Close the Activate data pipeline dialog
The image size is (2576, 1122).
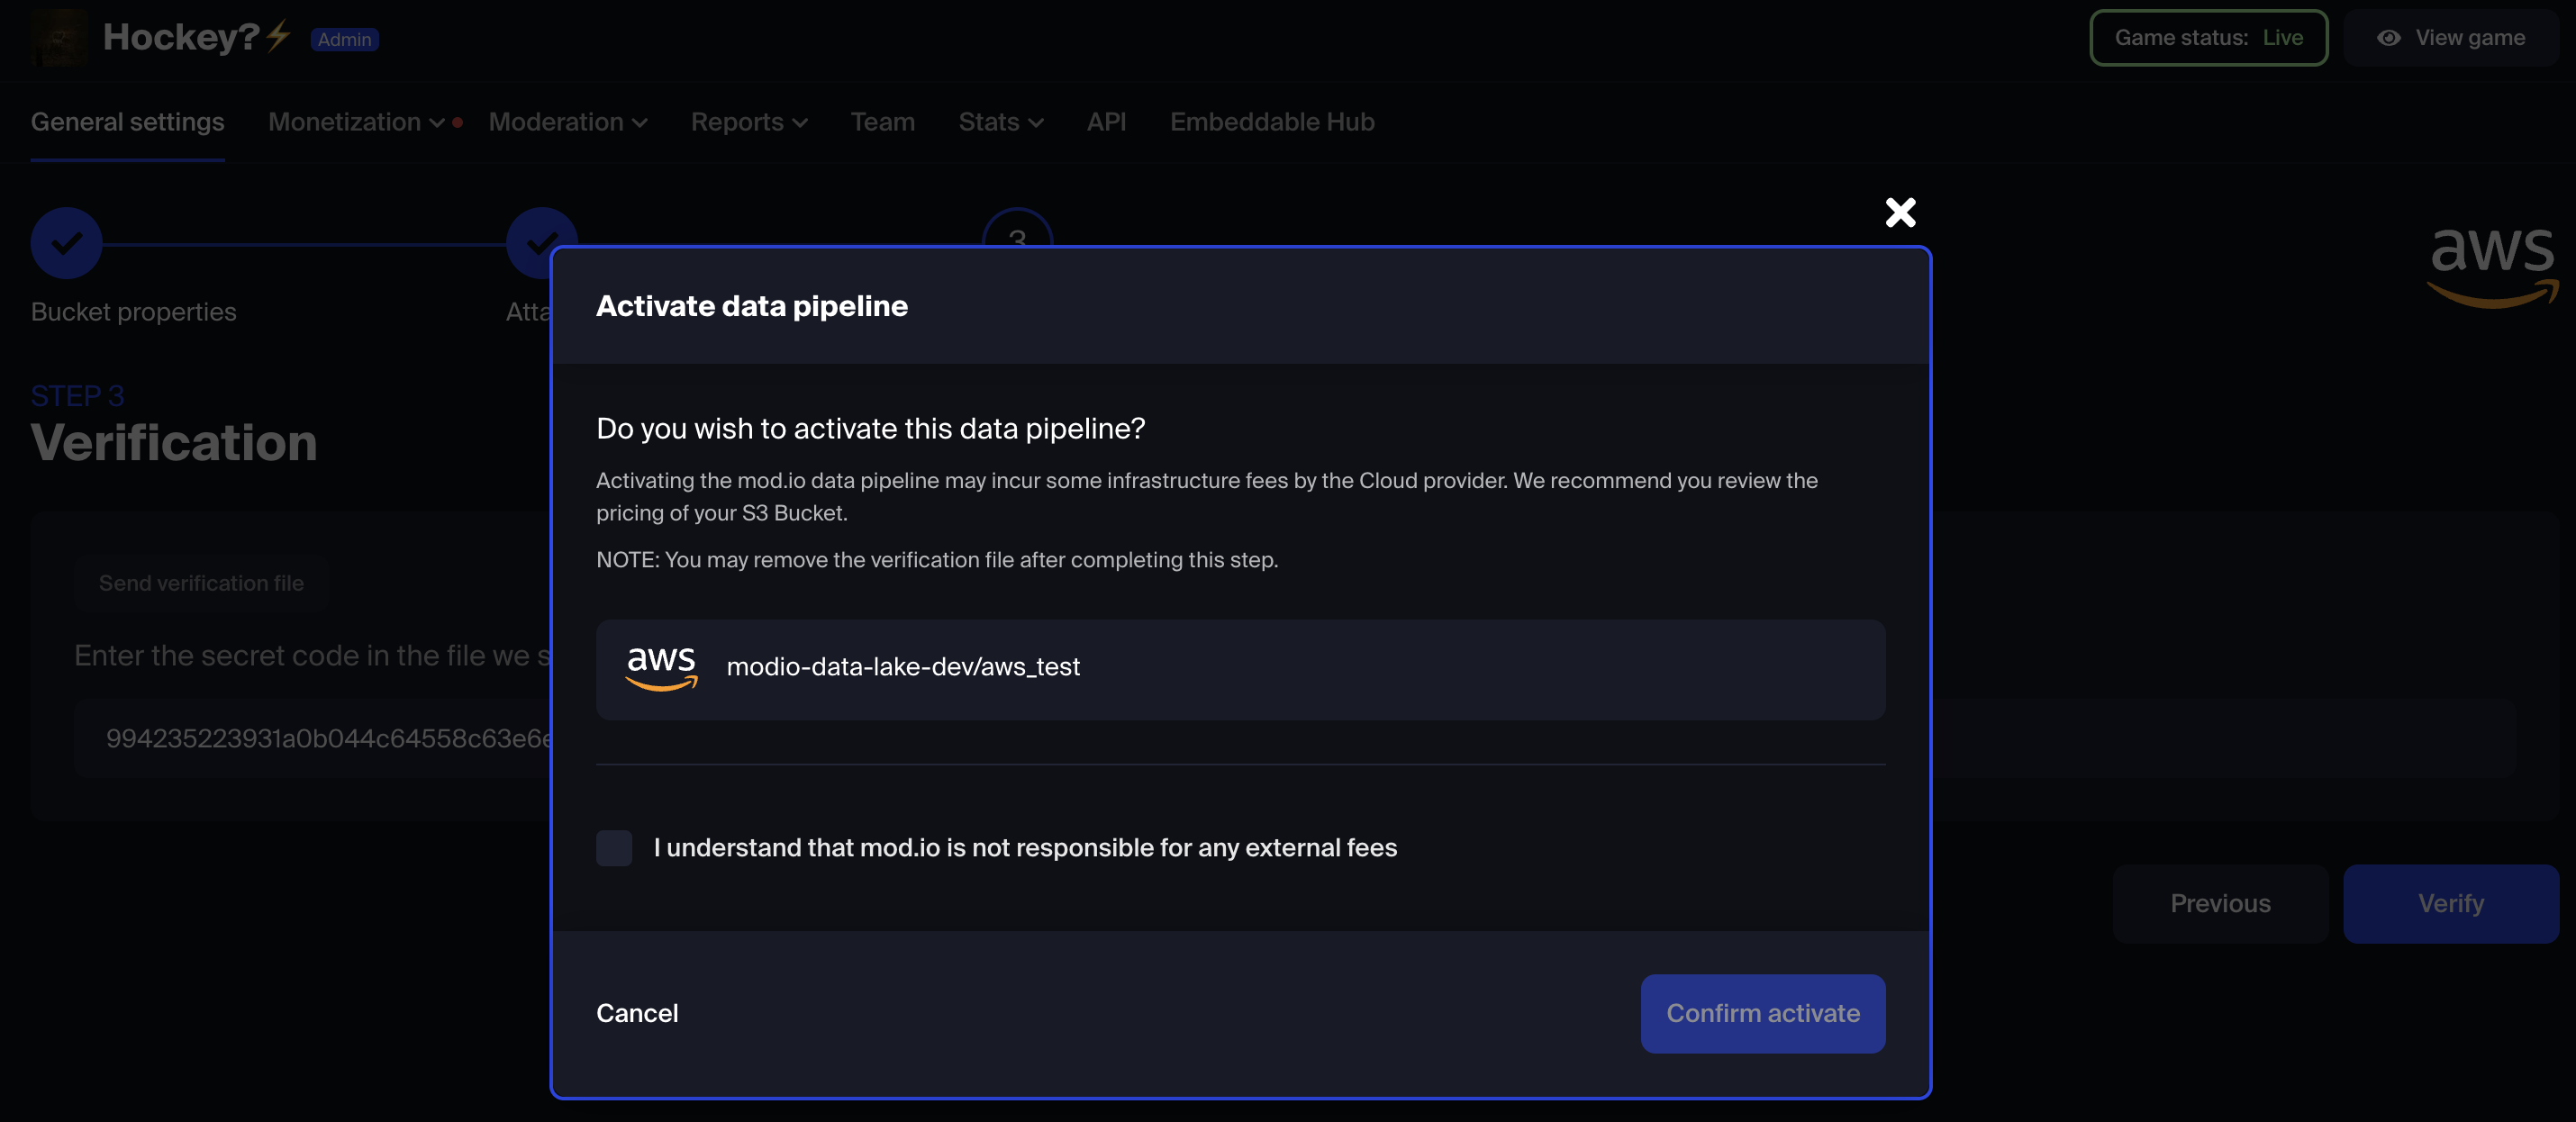[x=1899, y=212]
